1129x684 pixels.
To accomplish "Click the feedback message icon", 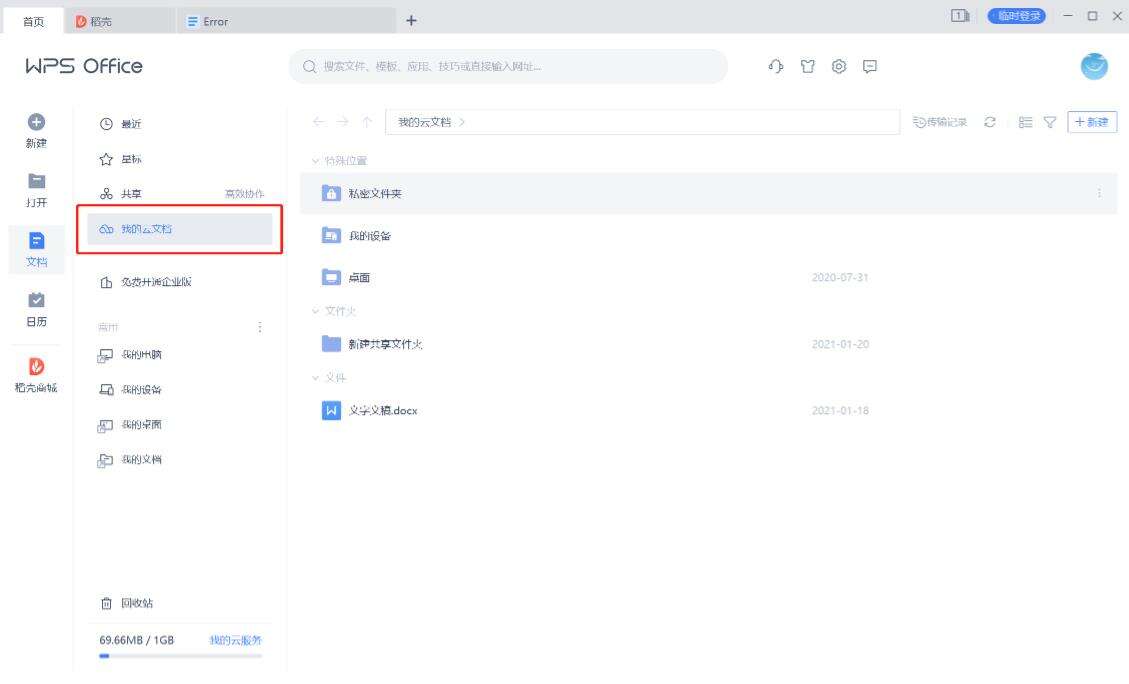I will 871,67.
